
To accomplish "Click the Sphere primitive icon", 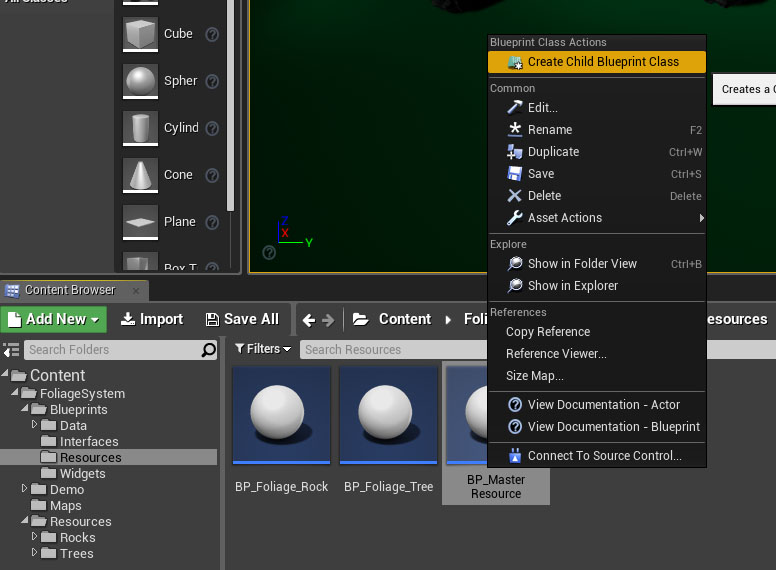I will point(140,81).
